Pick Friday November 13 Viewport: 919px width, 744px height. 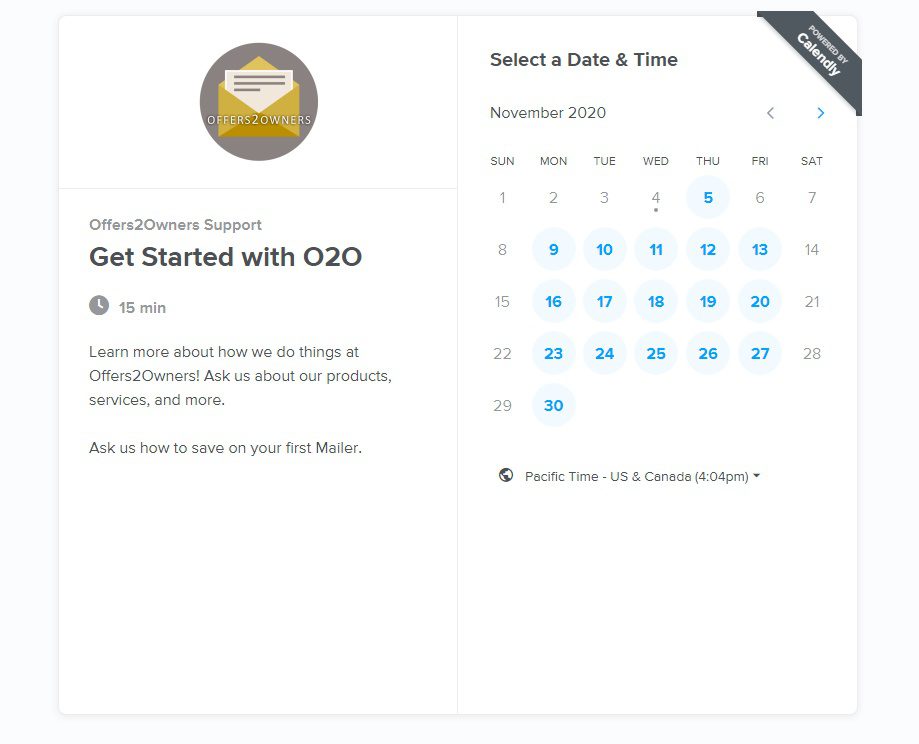(x=760, y=250)
